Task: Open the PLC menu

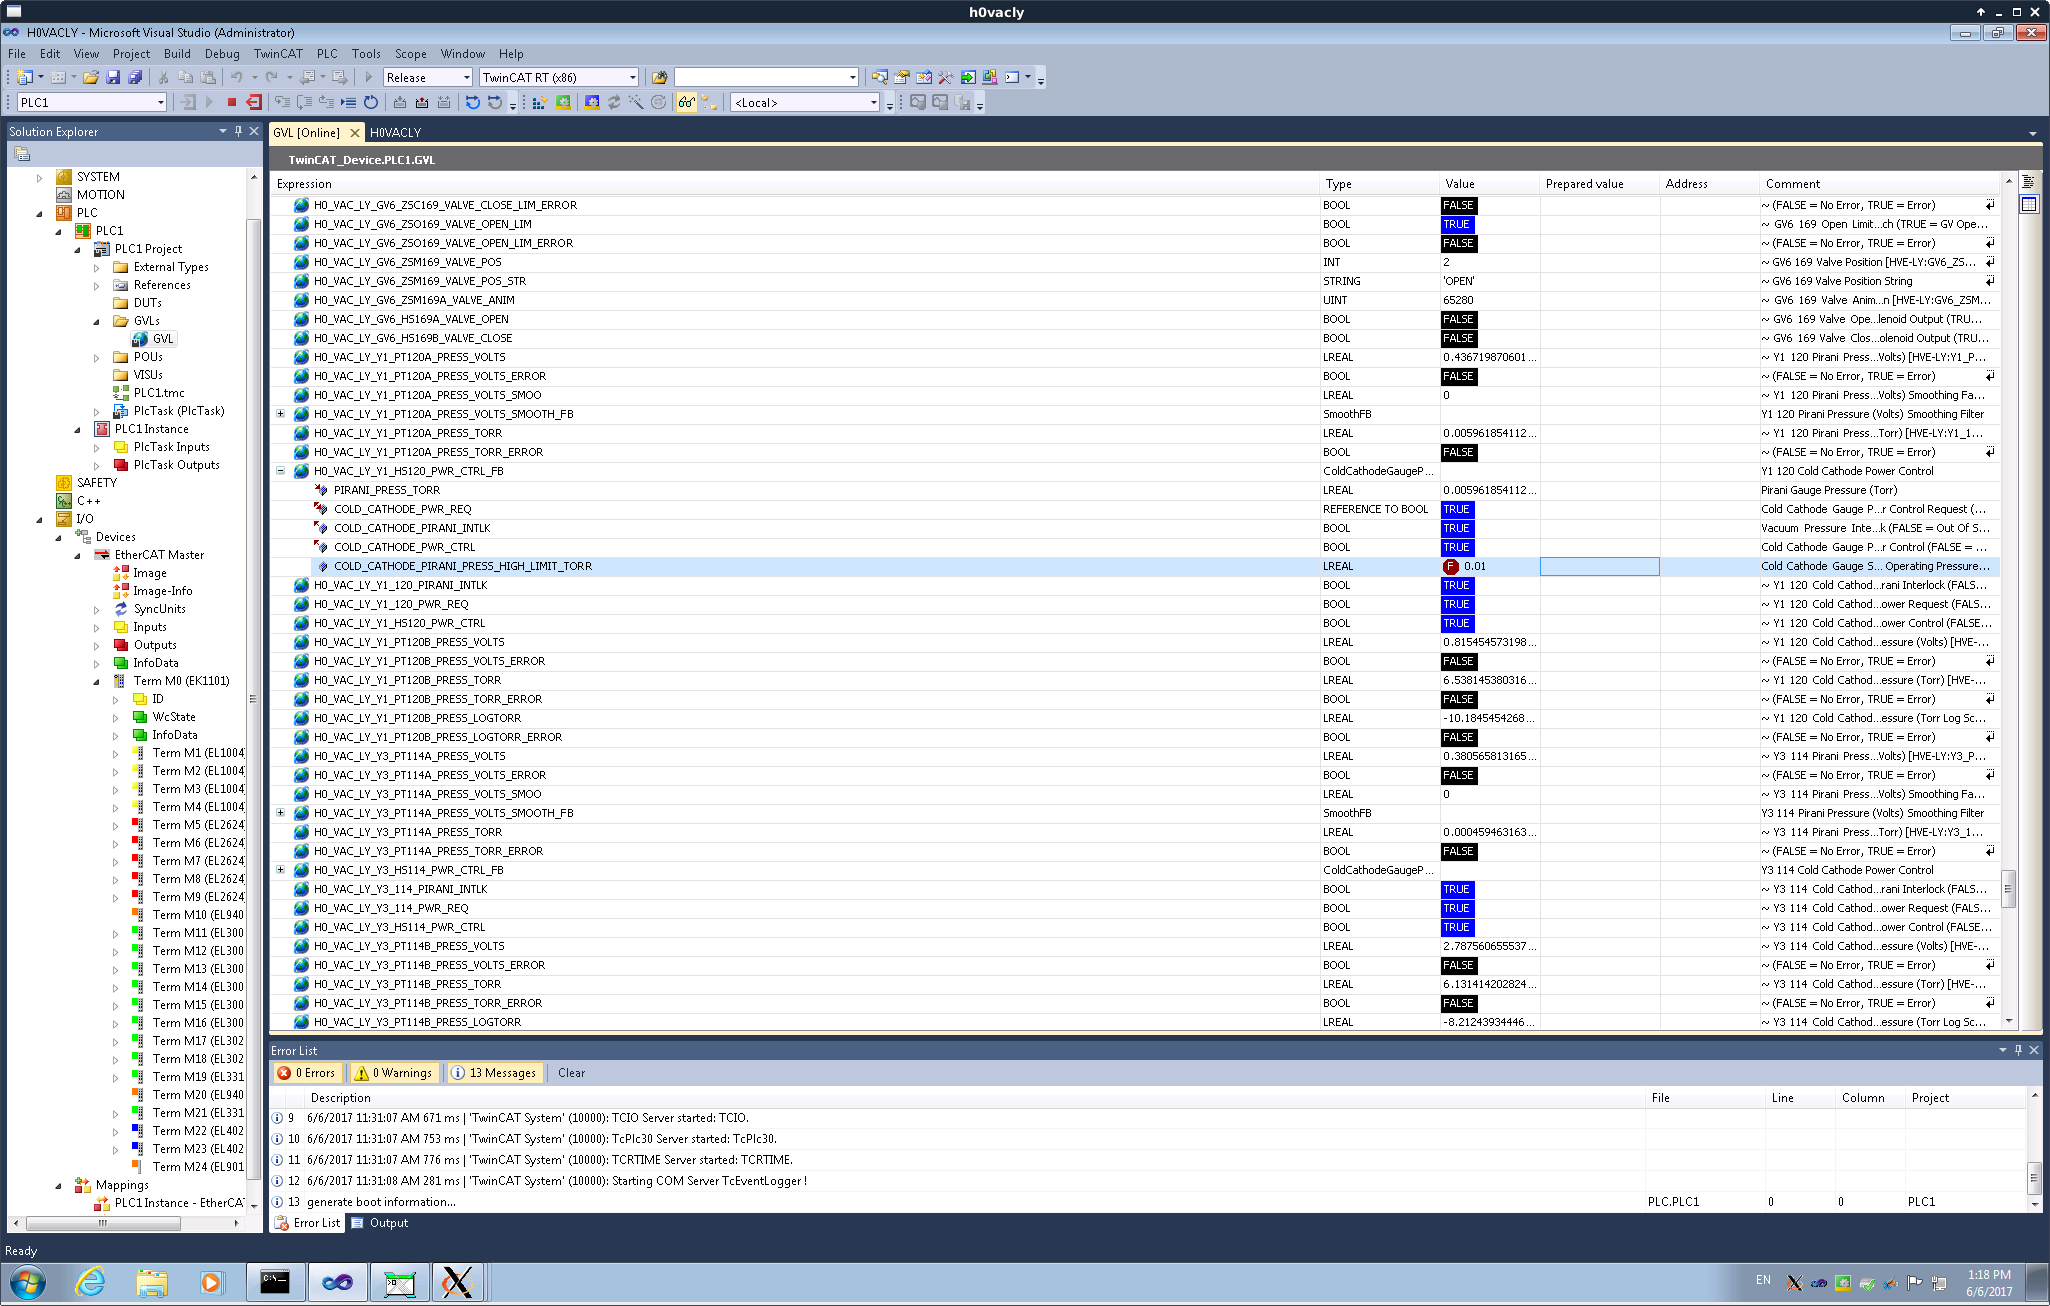Action: click(327, 54)
